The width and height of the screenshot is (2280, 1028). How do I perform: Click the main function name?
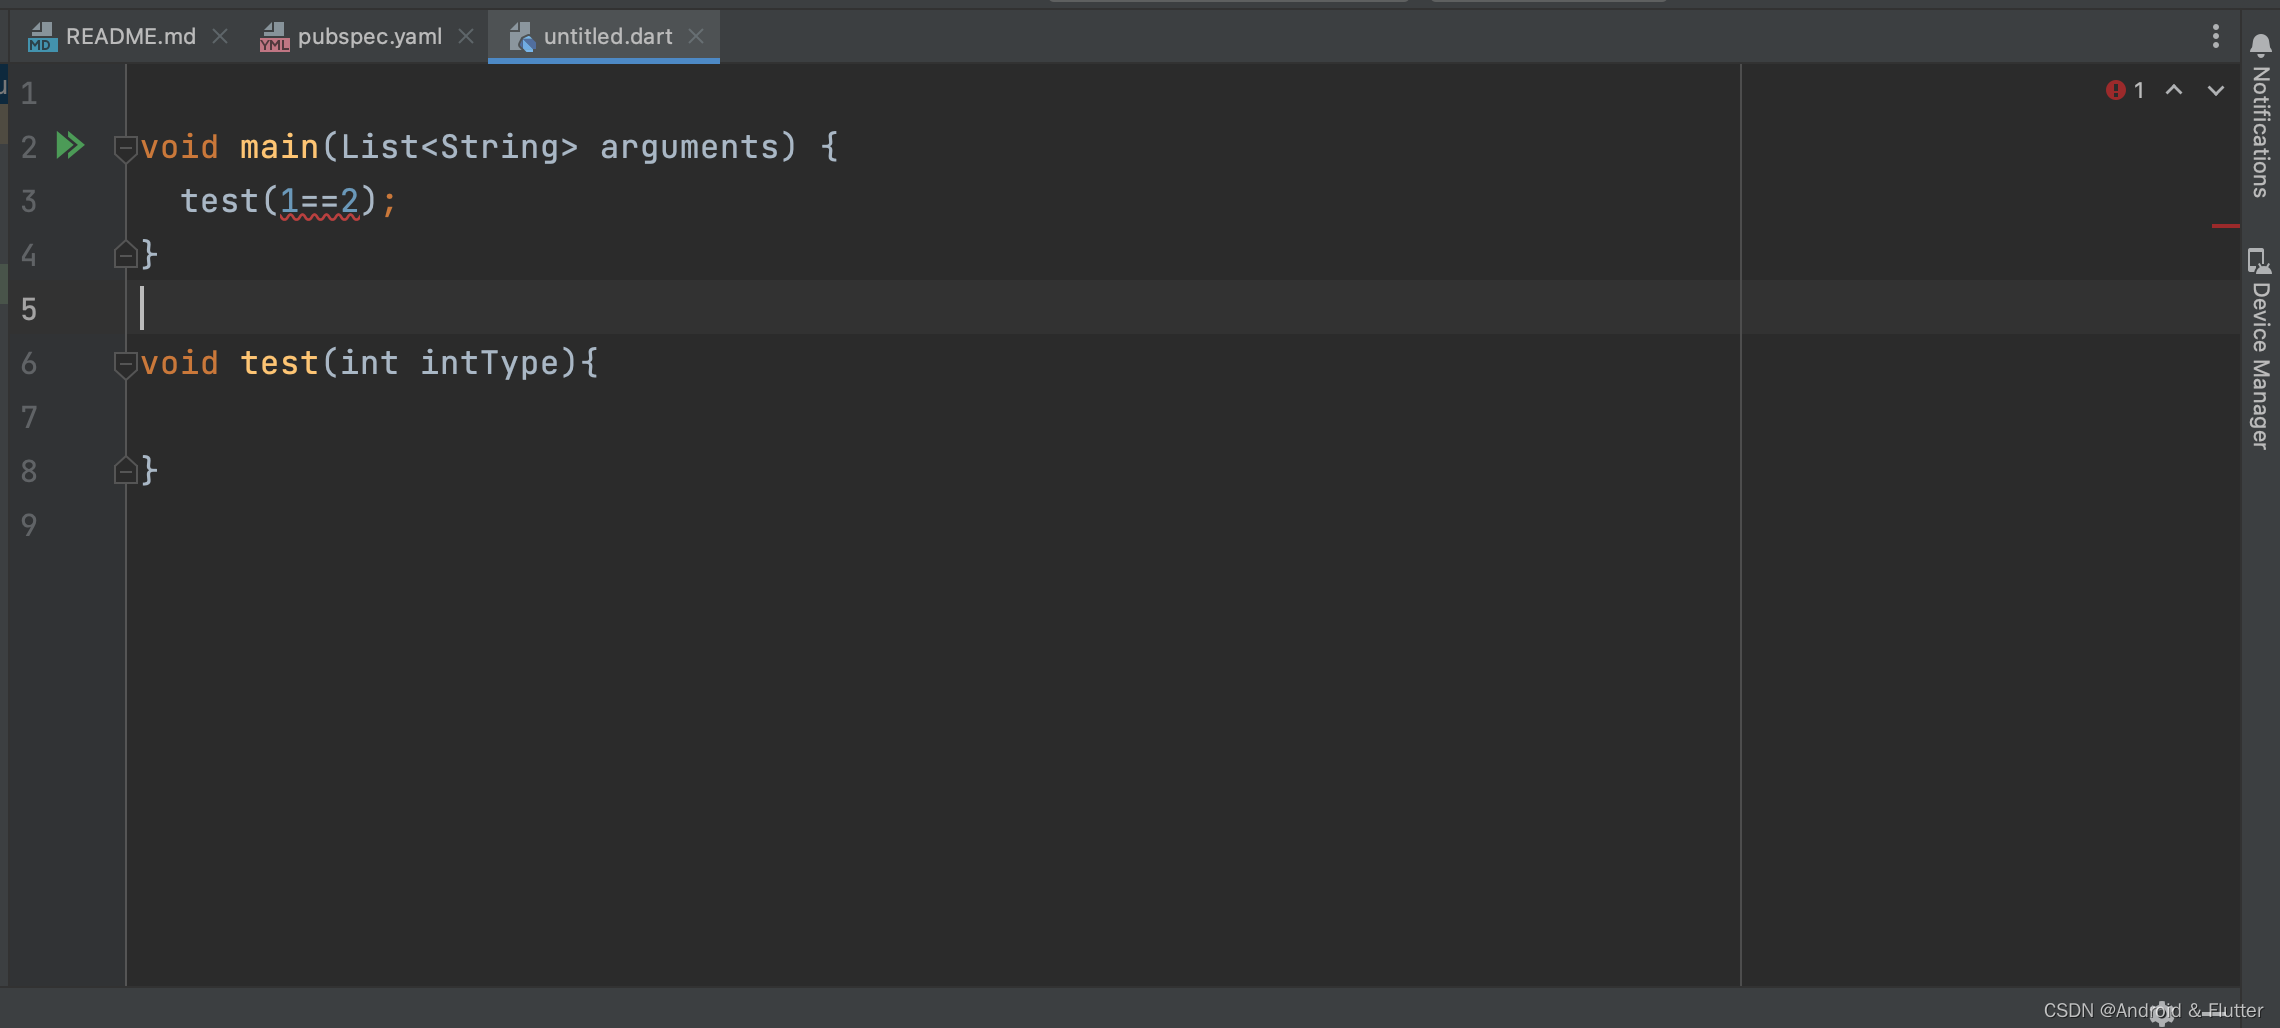coord(280,147)
